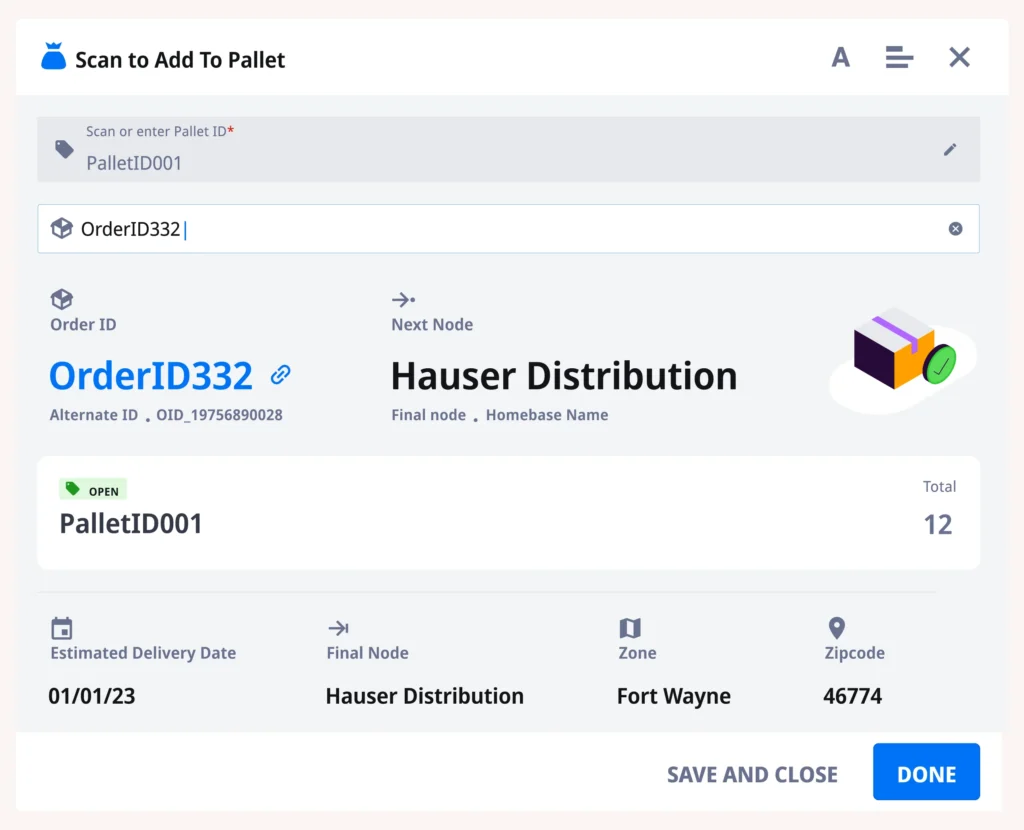
Task: Click the OPEN status tag badge
Action: tap(94, 490)
